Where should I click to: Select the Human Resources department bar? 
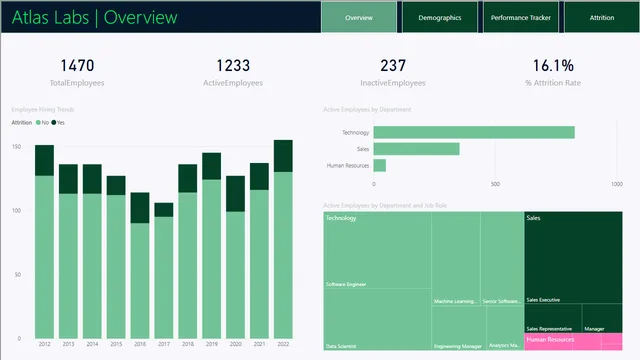(380, 165)
